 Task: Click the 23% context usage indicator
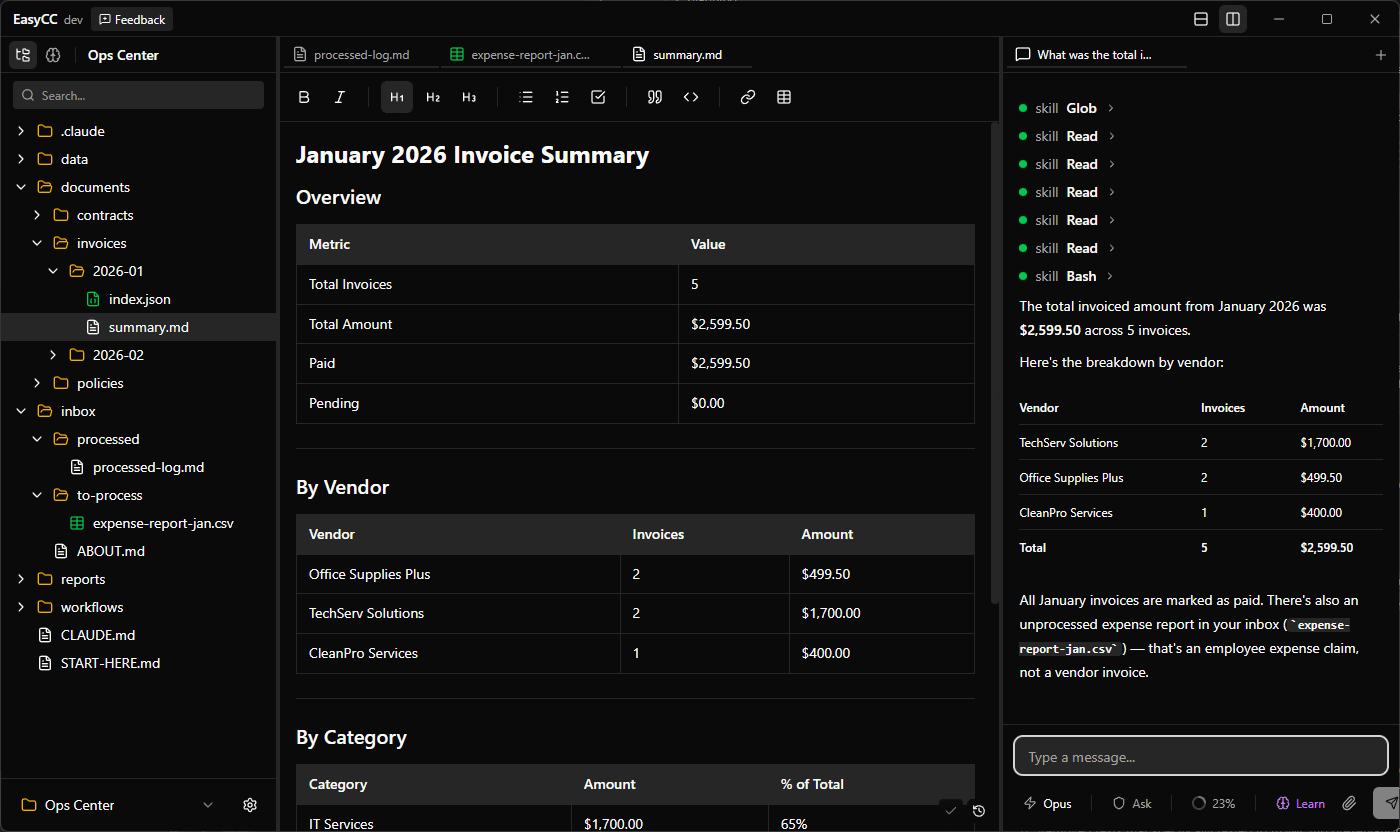[x=1213, y=803]
